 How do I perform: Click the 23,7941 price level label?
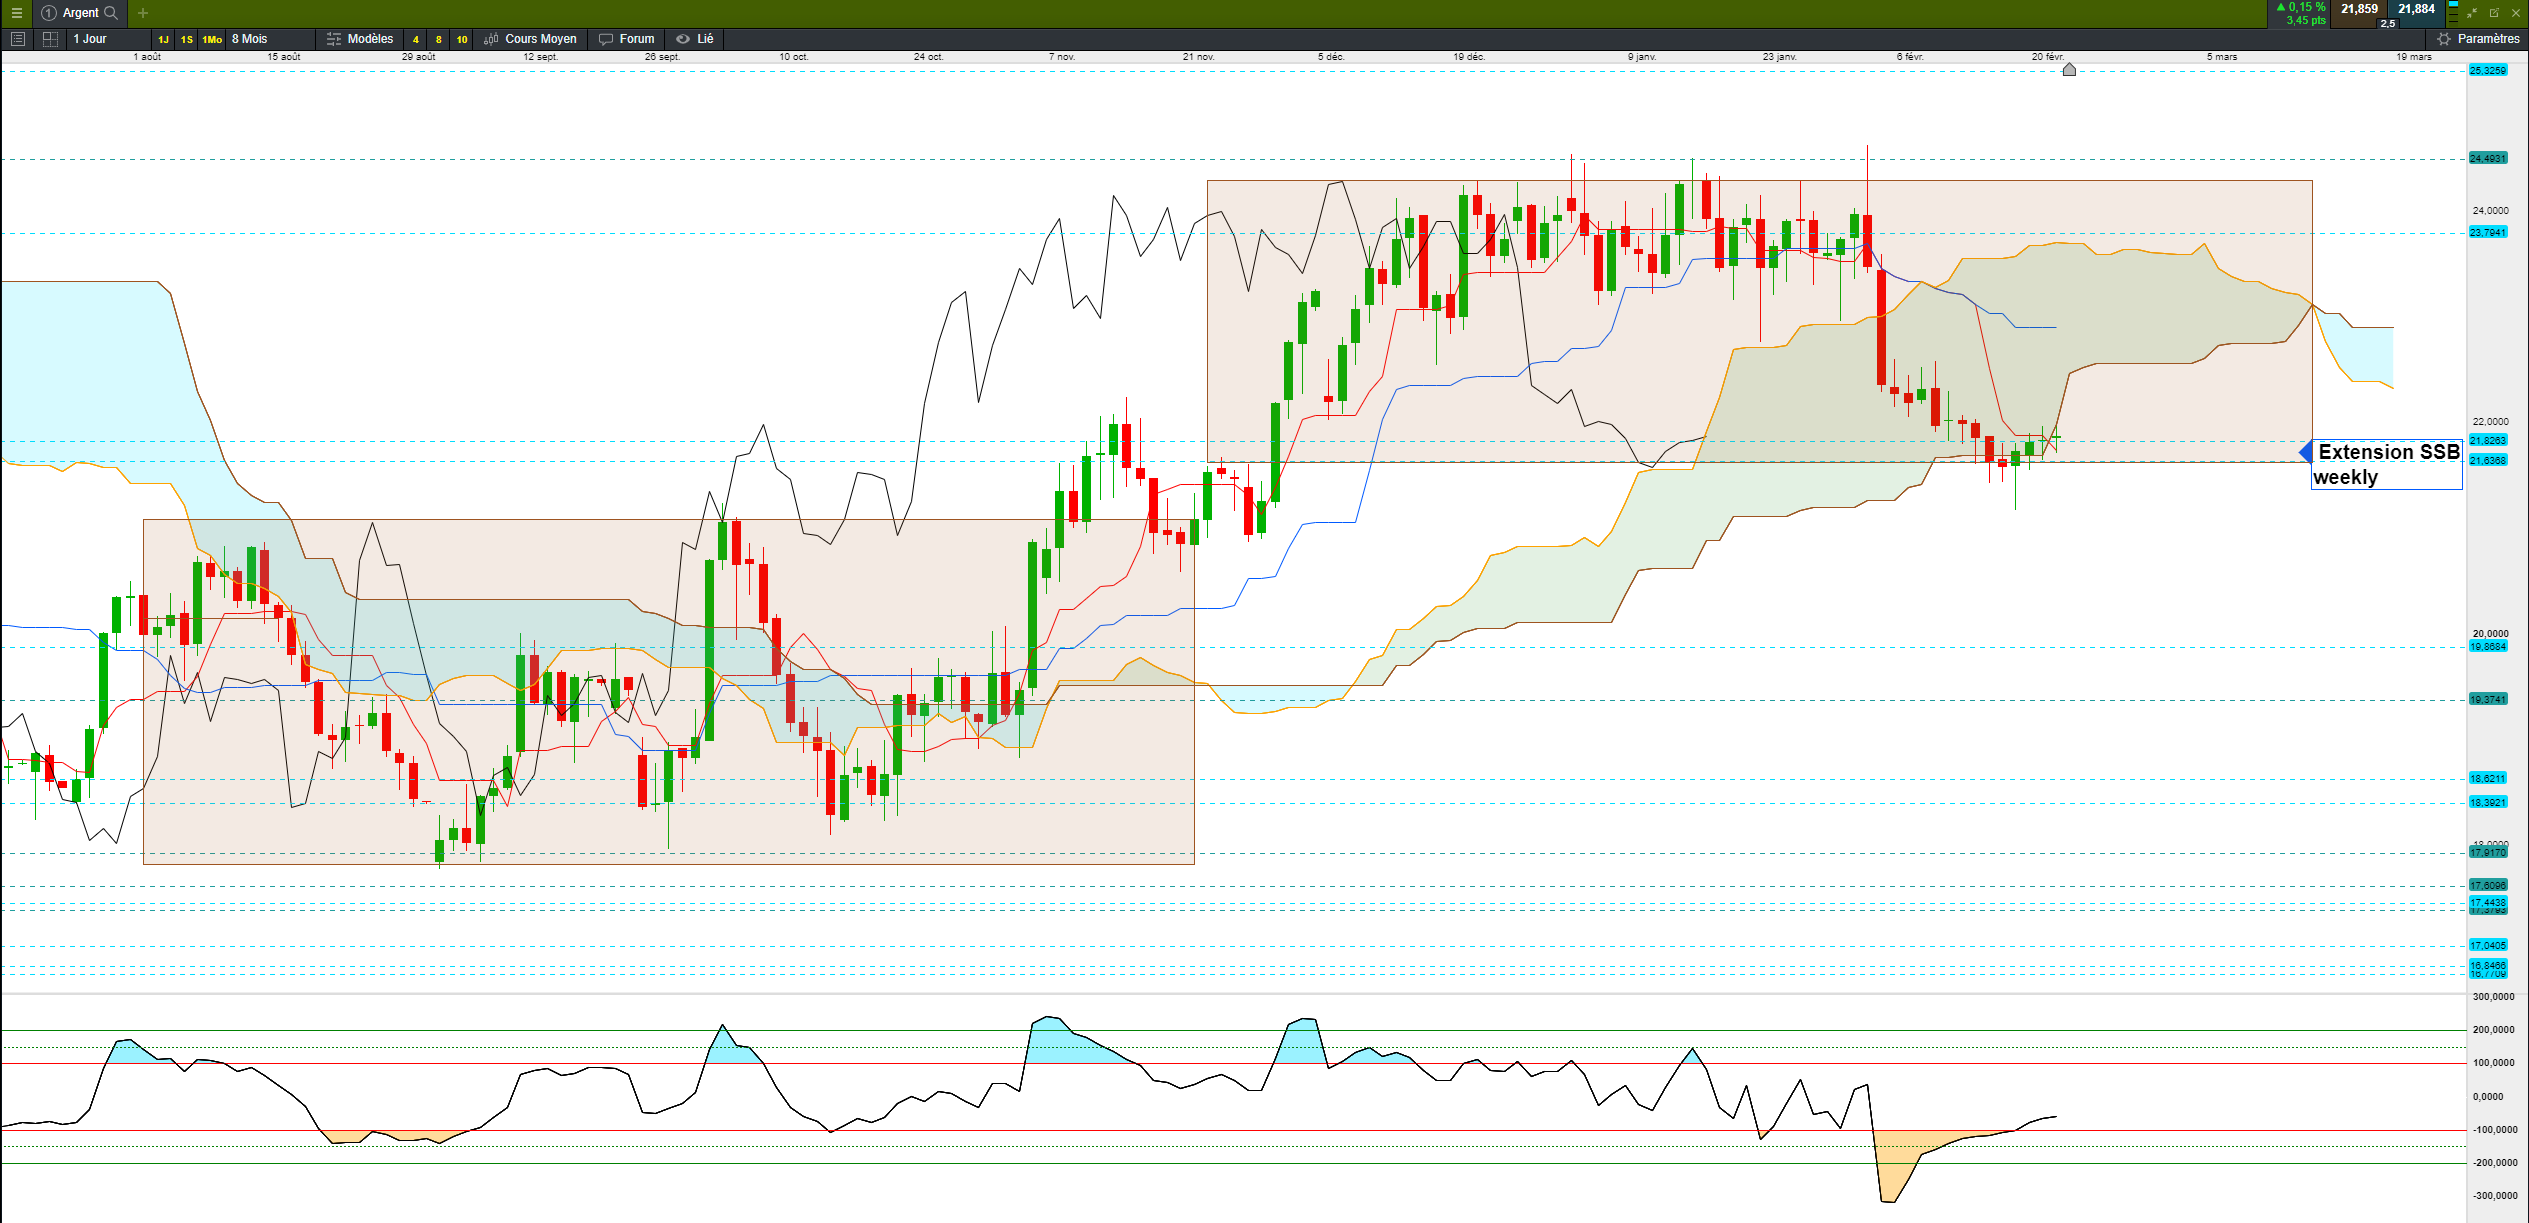tap(2488, 232)
